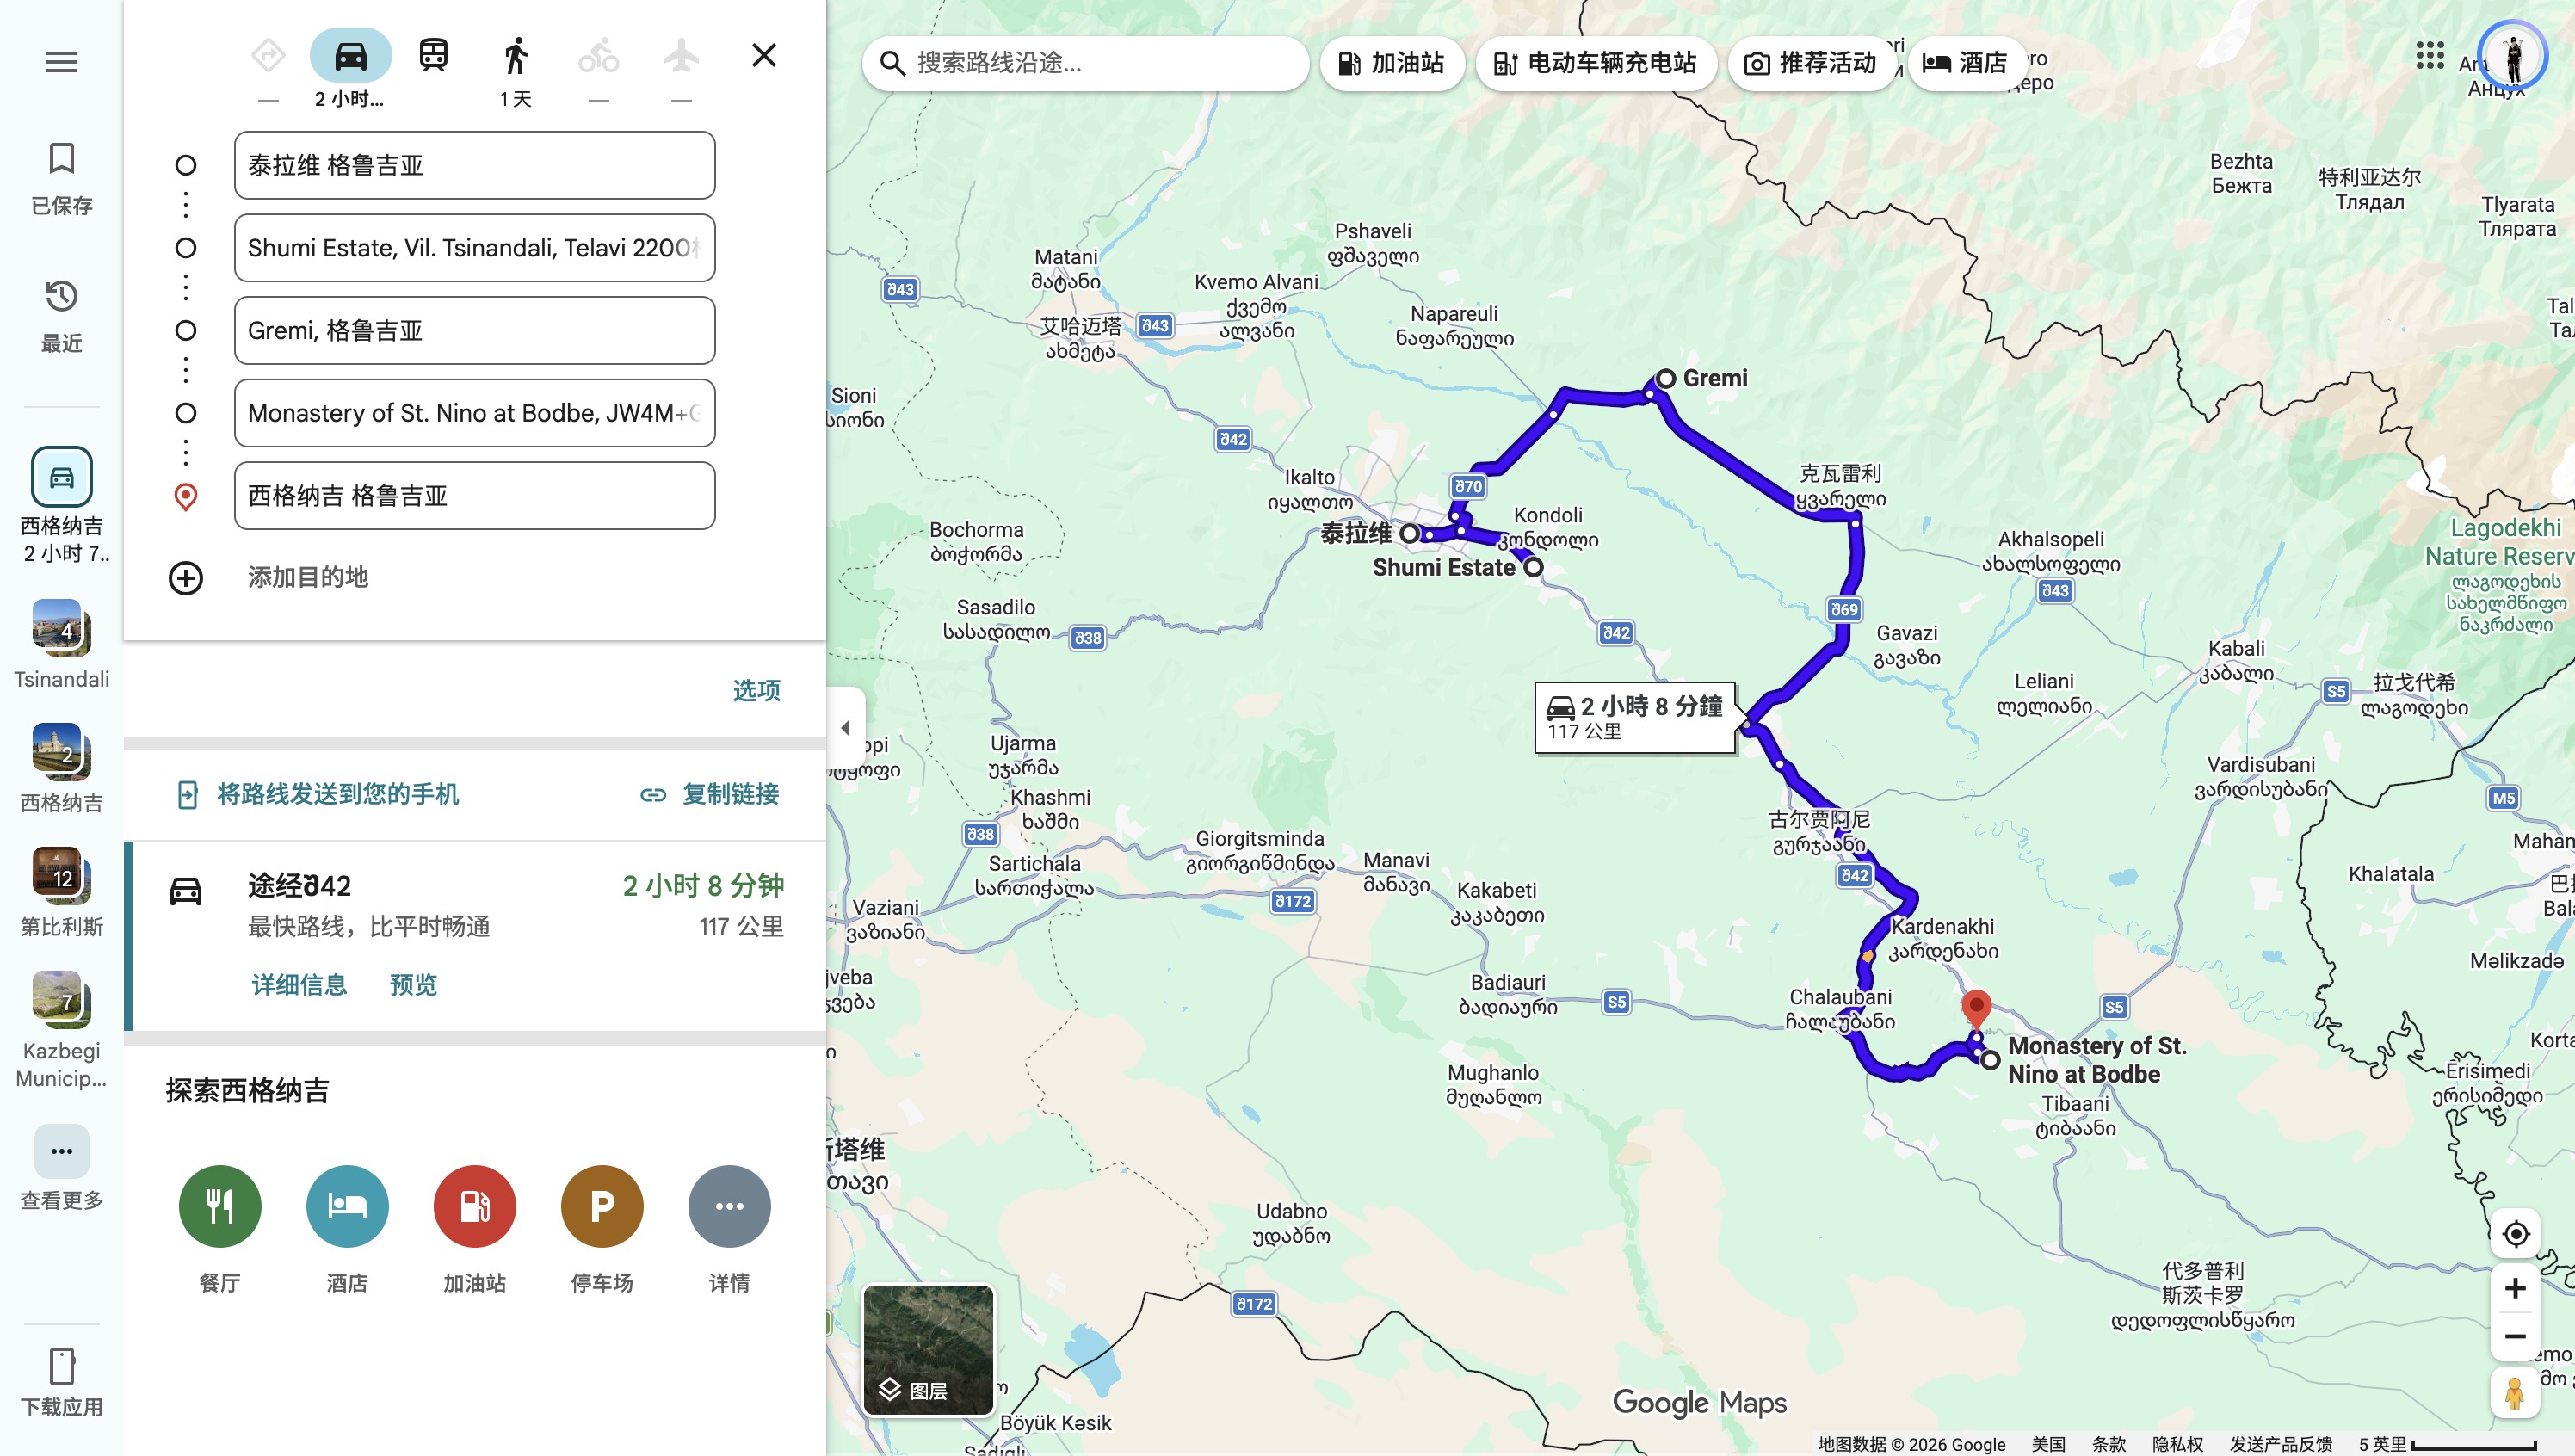This screenshot has height=1456, width=2575.
Task: Search along the route field
Action: point(1086,63)
